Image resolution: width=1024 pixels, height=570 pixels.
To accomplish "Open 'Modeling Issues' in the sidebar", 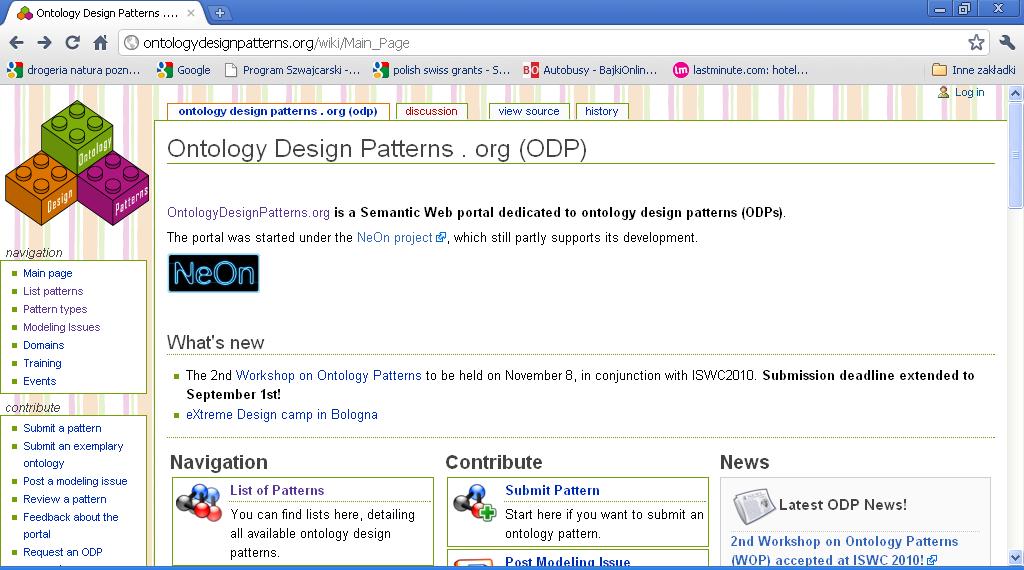I will [x=61, y=327].
